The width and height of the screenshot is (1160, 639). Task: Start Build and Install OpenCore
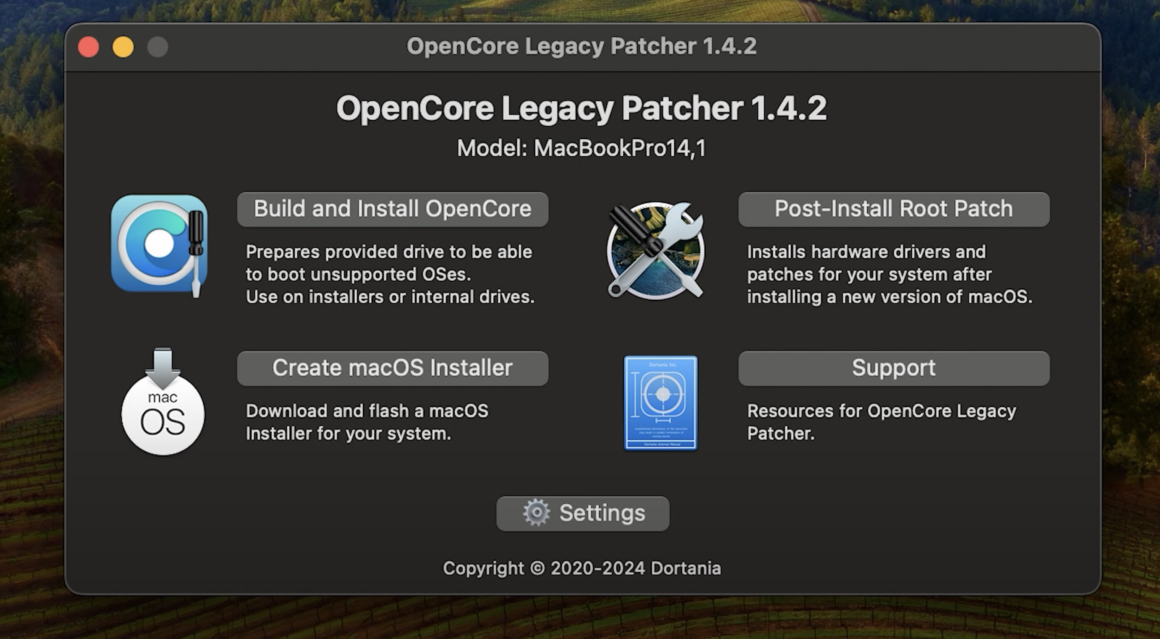(x=392, y=209)
